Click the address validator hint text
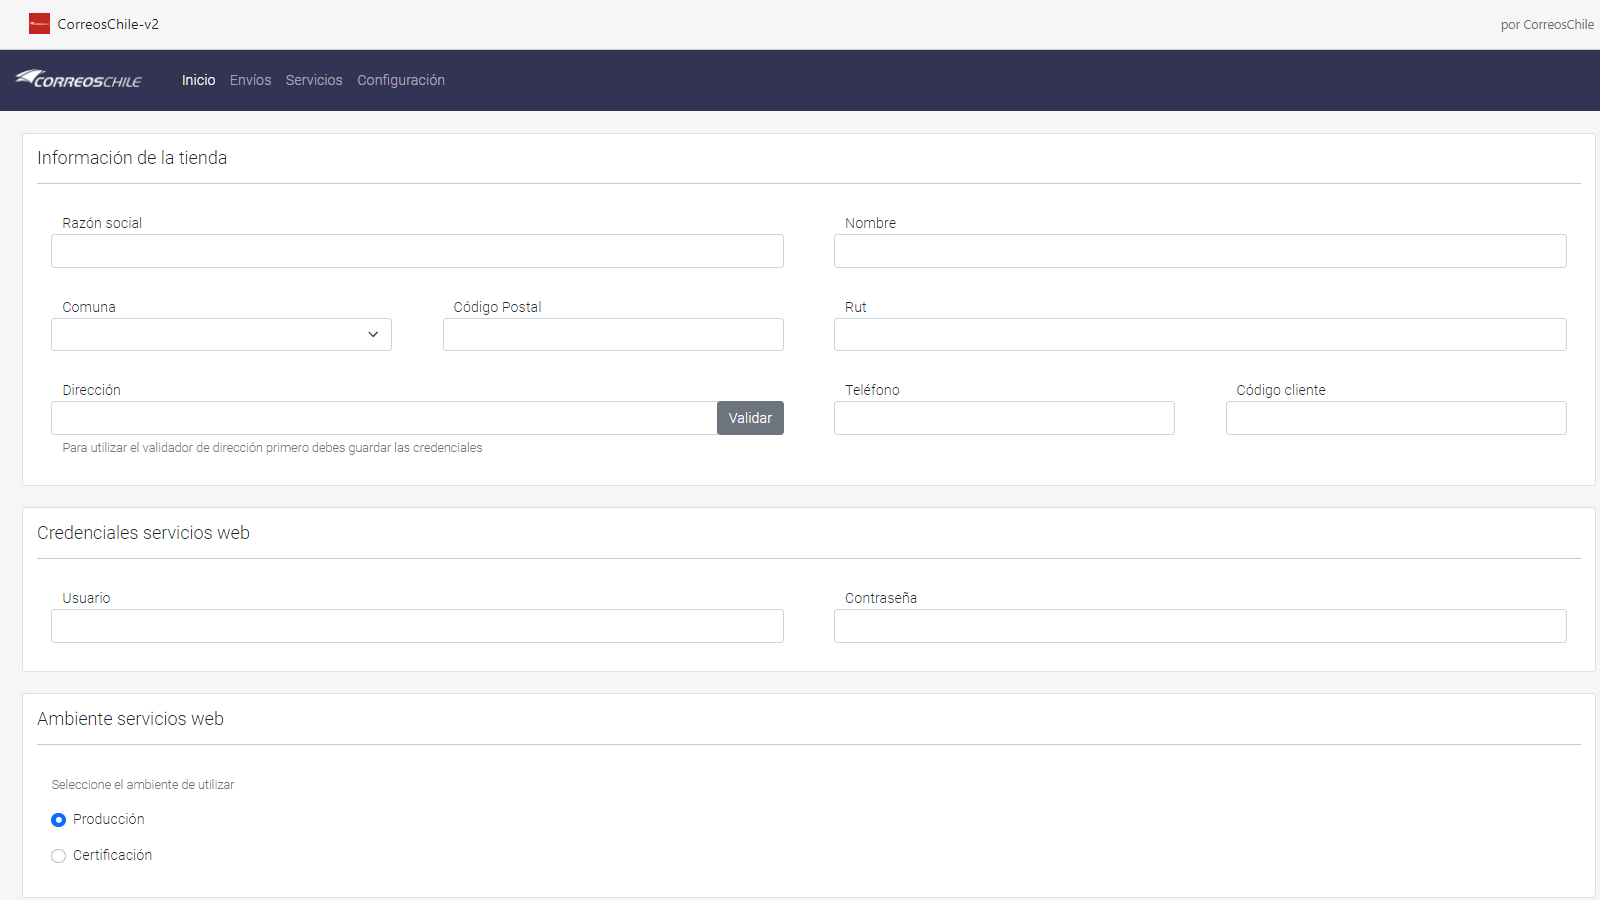Image resolution: width=1600 pixels, height=900 pixels. tap(272, 448)
